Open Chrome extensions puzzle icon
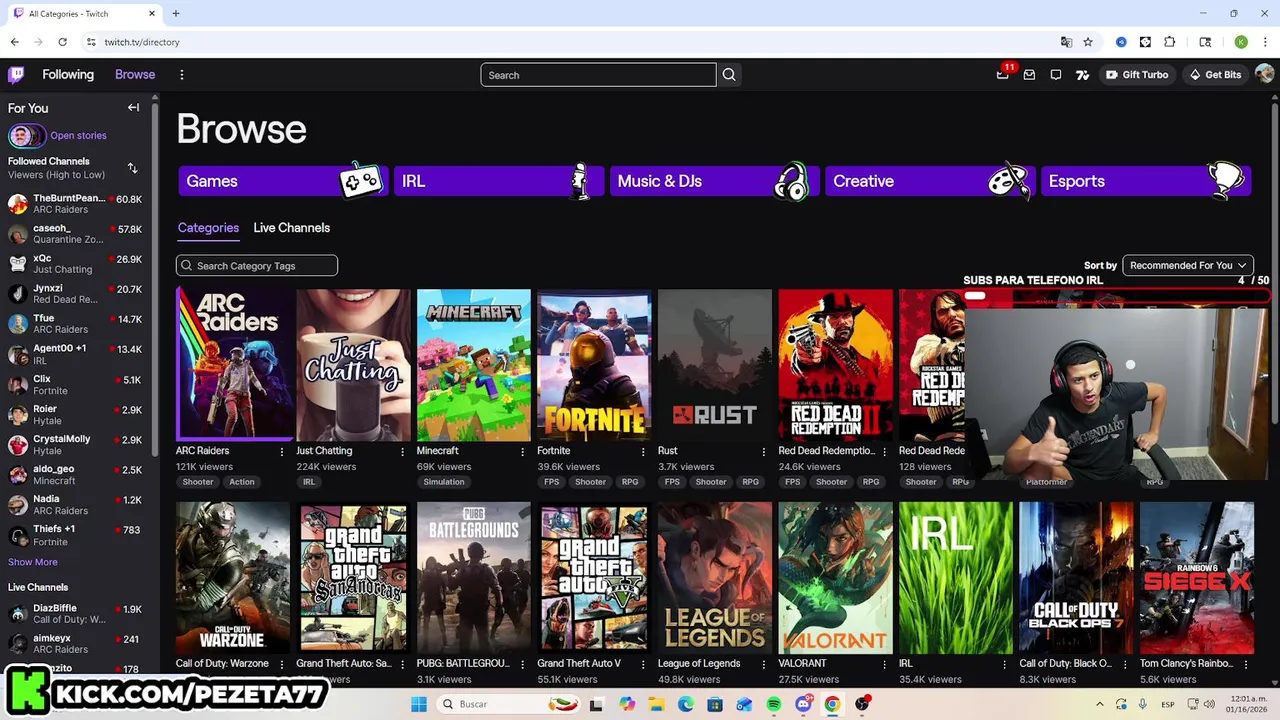This screenshot has height=720, width=1280. pyautogui.click(x=1170, y=42)
